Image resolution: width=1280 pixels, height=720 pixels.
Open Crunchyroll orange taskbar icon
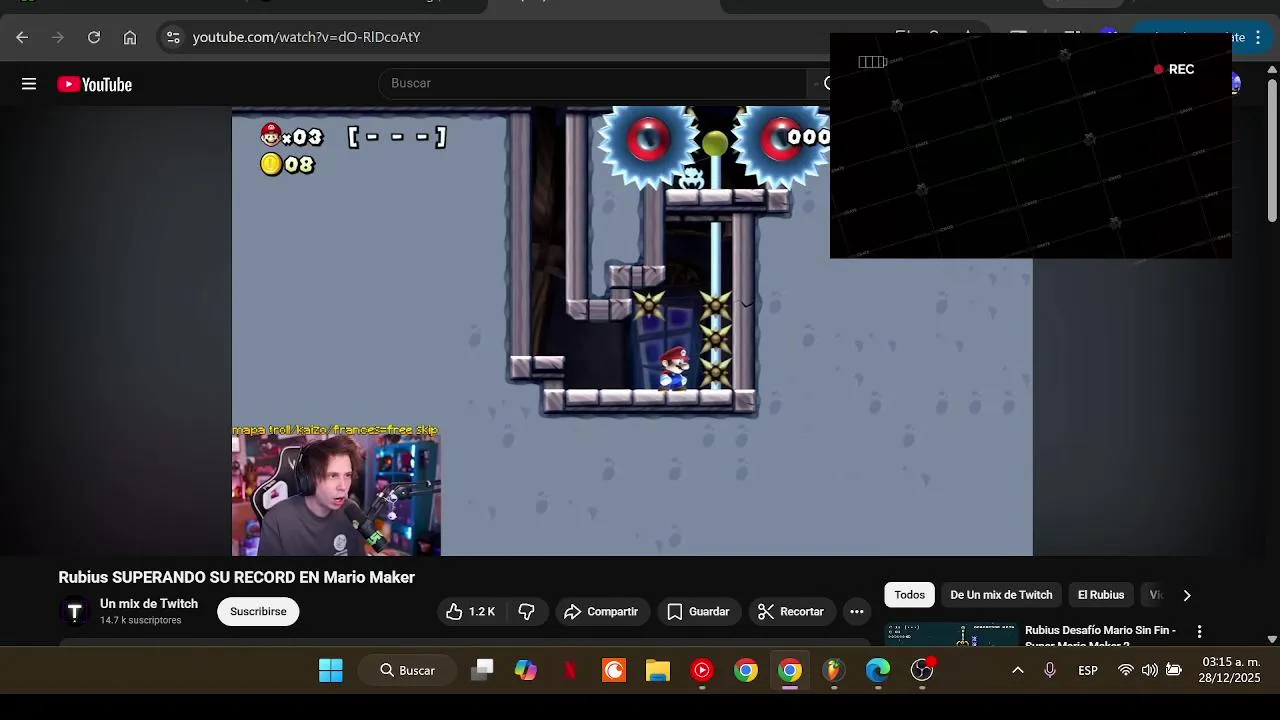[x=614, y=670]
